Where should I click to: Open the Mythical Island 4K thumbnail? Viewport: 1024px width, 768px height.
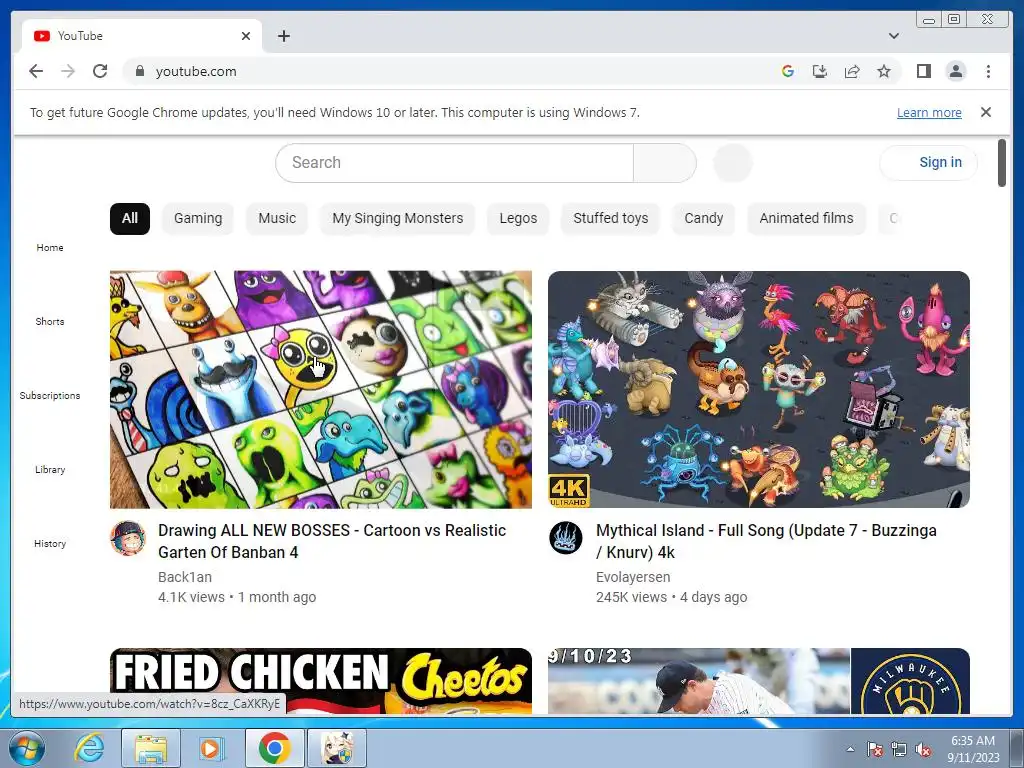tap(759, 389)
